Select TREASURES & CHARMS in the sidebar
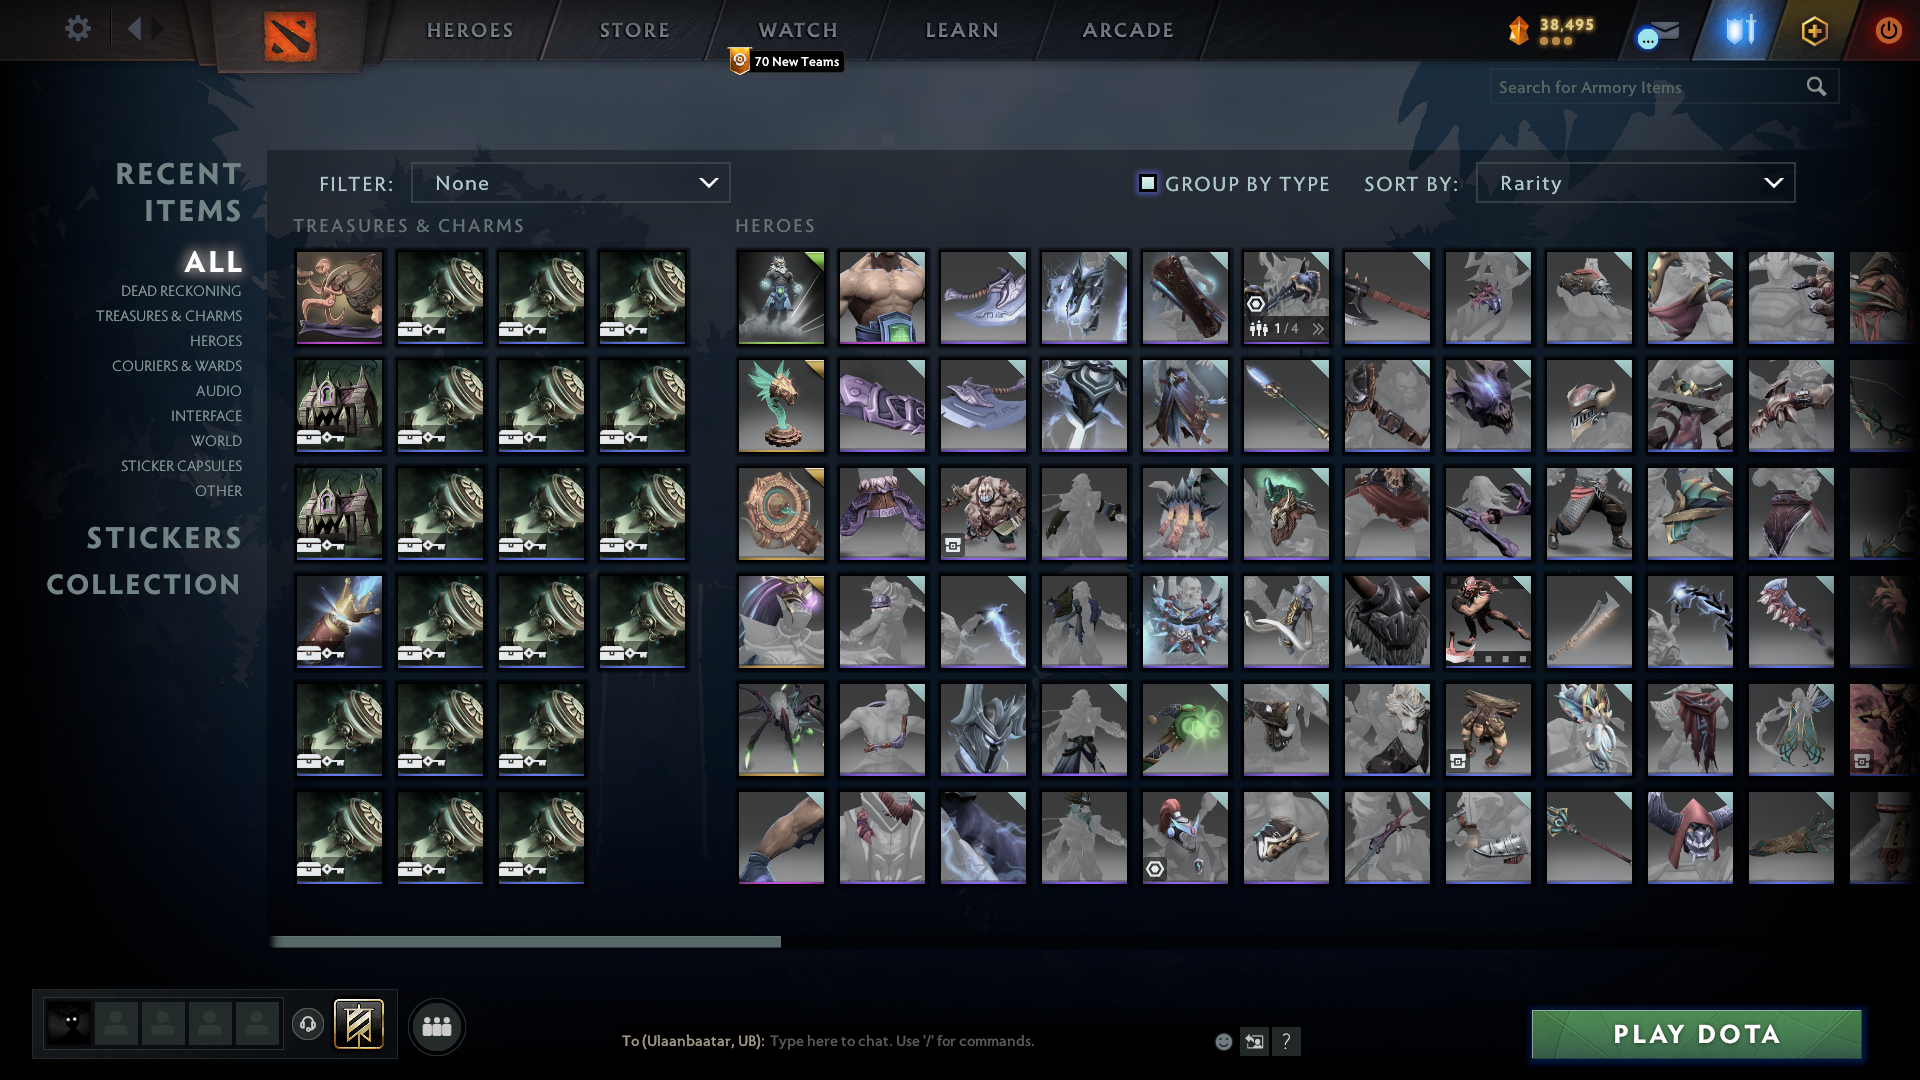Image resolution: width=1920 pixels, height=1080 pixels. 169,316
